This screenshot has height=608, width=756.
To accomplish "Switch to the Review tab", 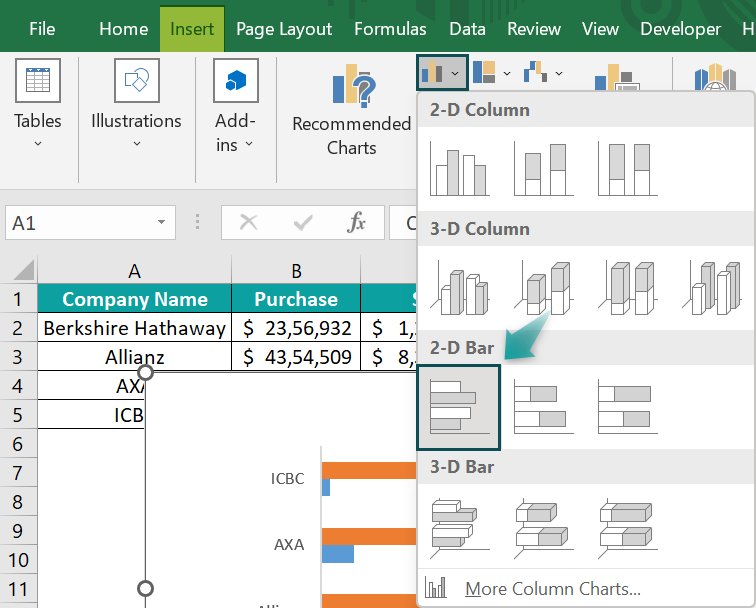I will [x=534, y=29].
